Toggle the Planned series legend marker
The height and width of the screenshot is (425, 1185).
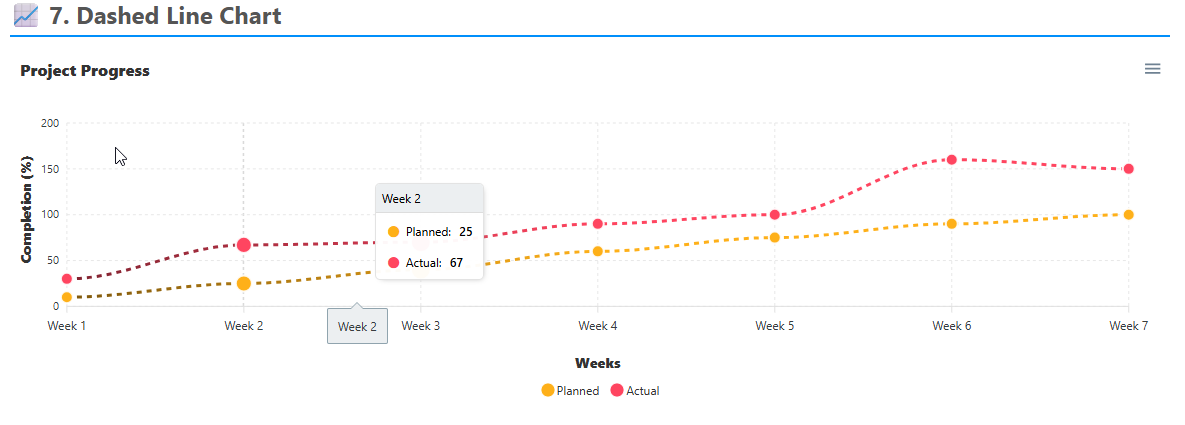coord(547,391)
